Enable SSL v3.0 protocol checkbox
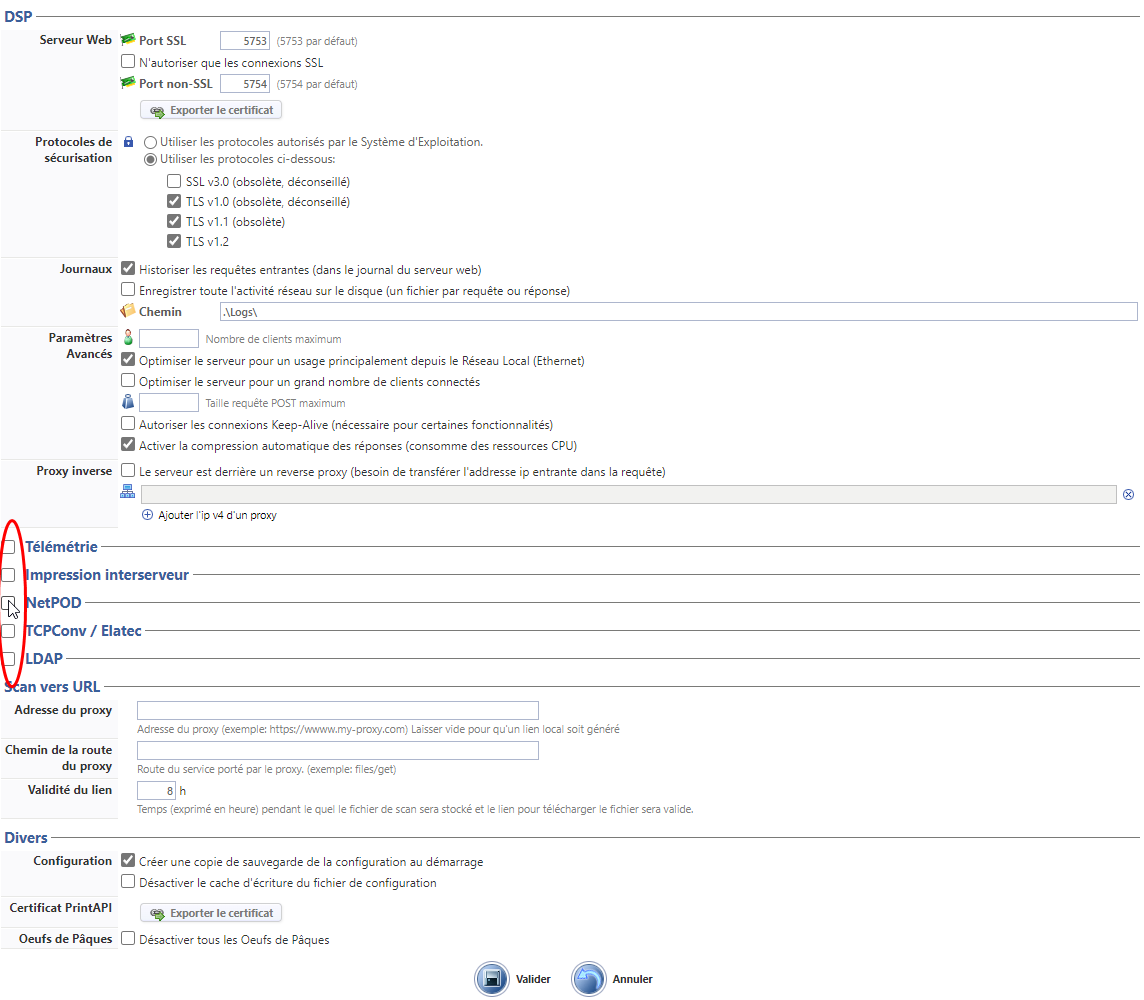1144x1000 pixels. (174, 182)
